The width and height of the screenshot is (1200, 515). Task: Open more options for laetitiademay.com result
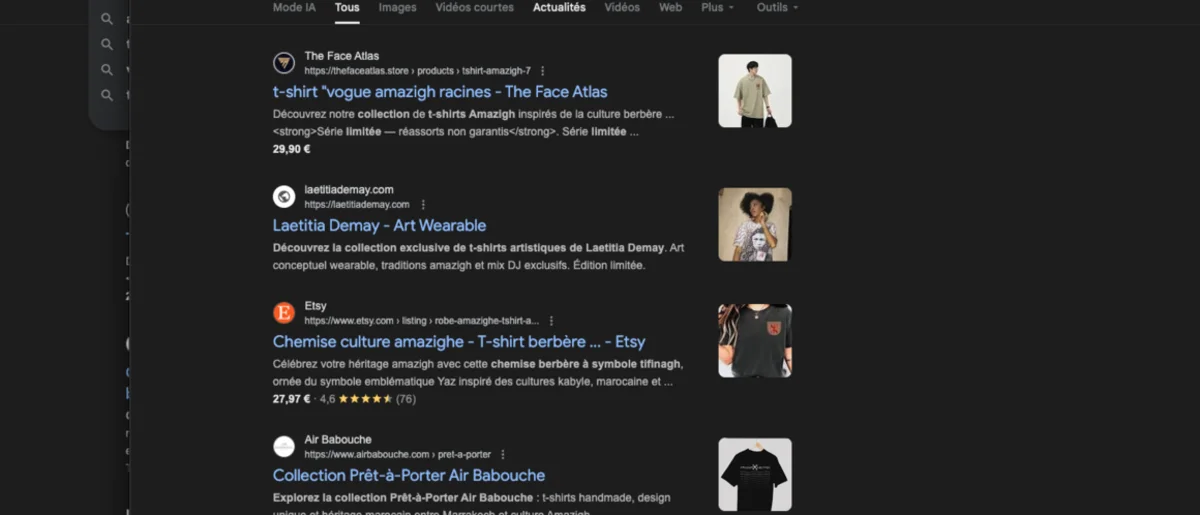pos(423,205)
